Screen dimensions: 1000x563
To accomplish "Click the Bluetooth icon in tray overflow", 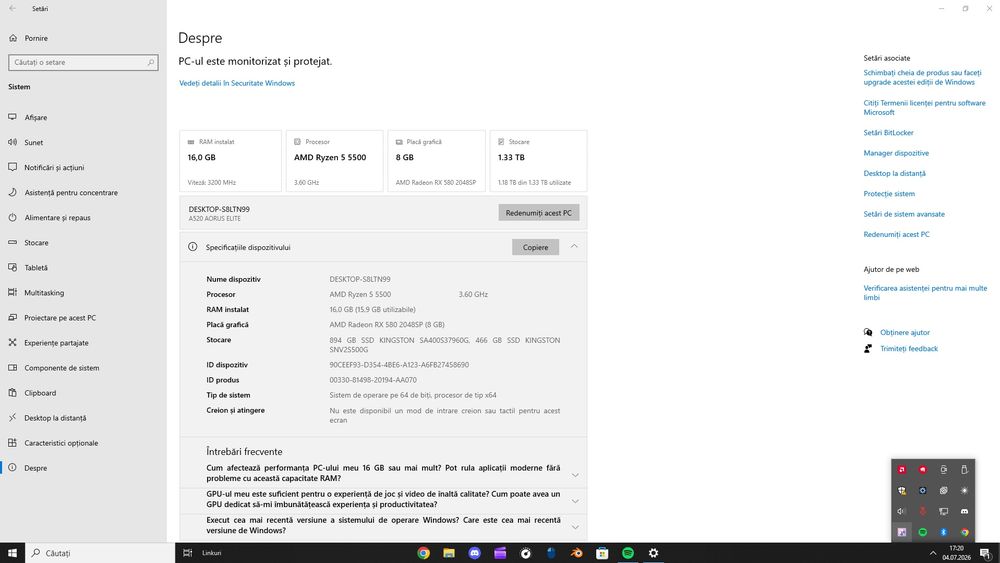I will click(x=943, y=532).
